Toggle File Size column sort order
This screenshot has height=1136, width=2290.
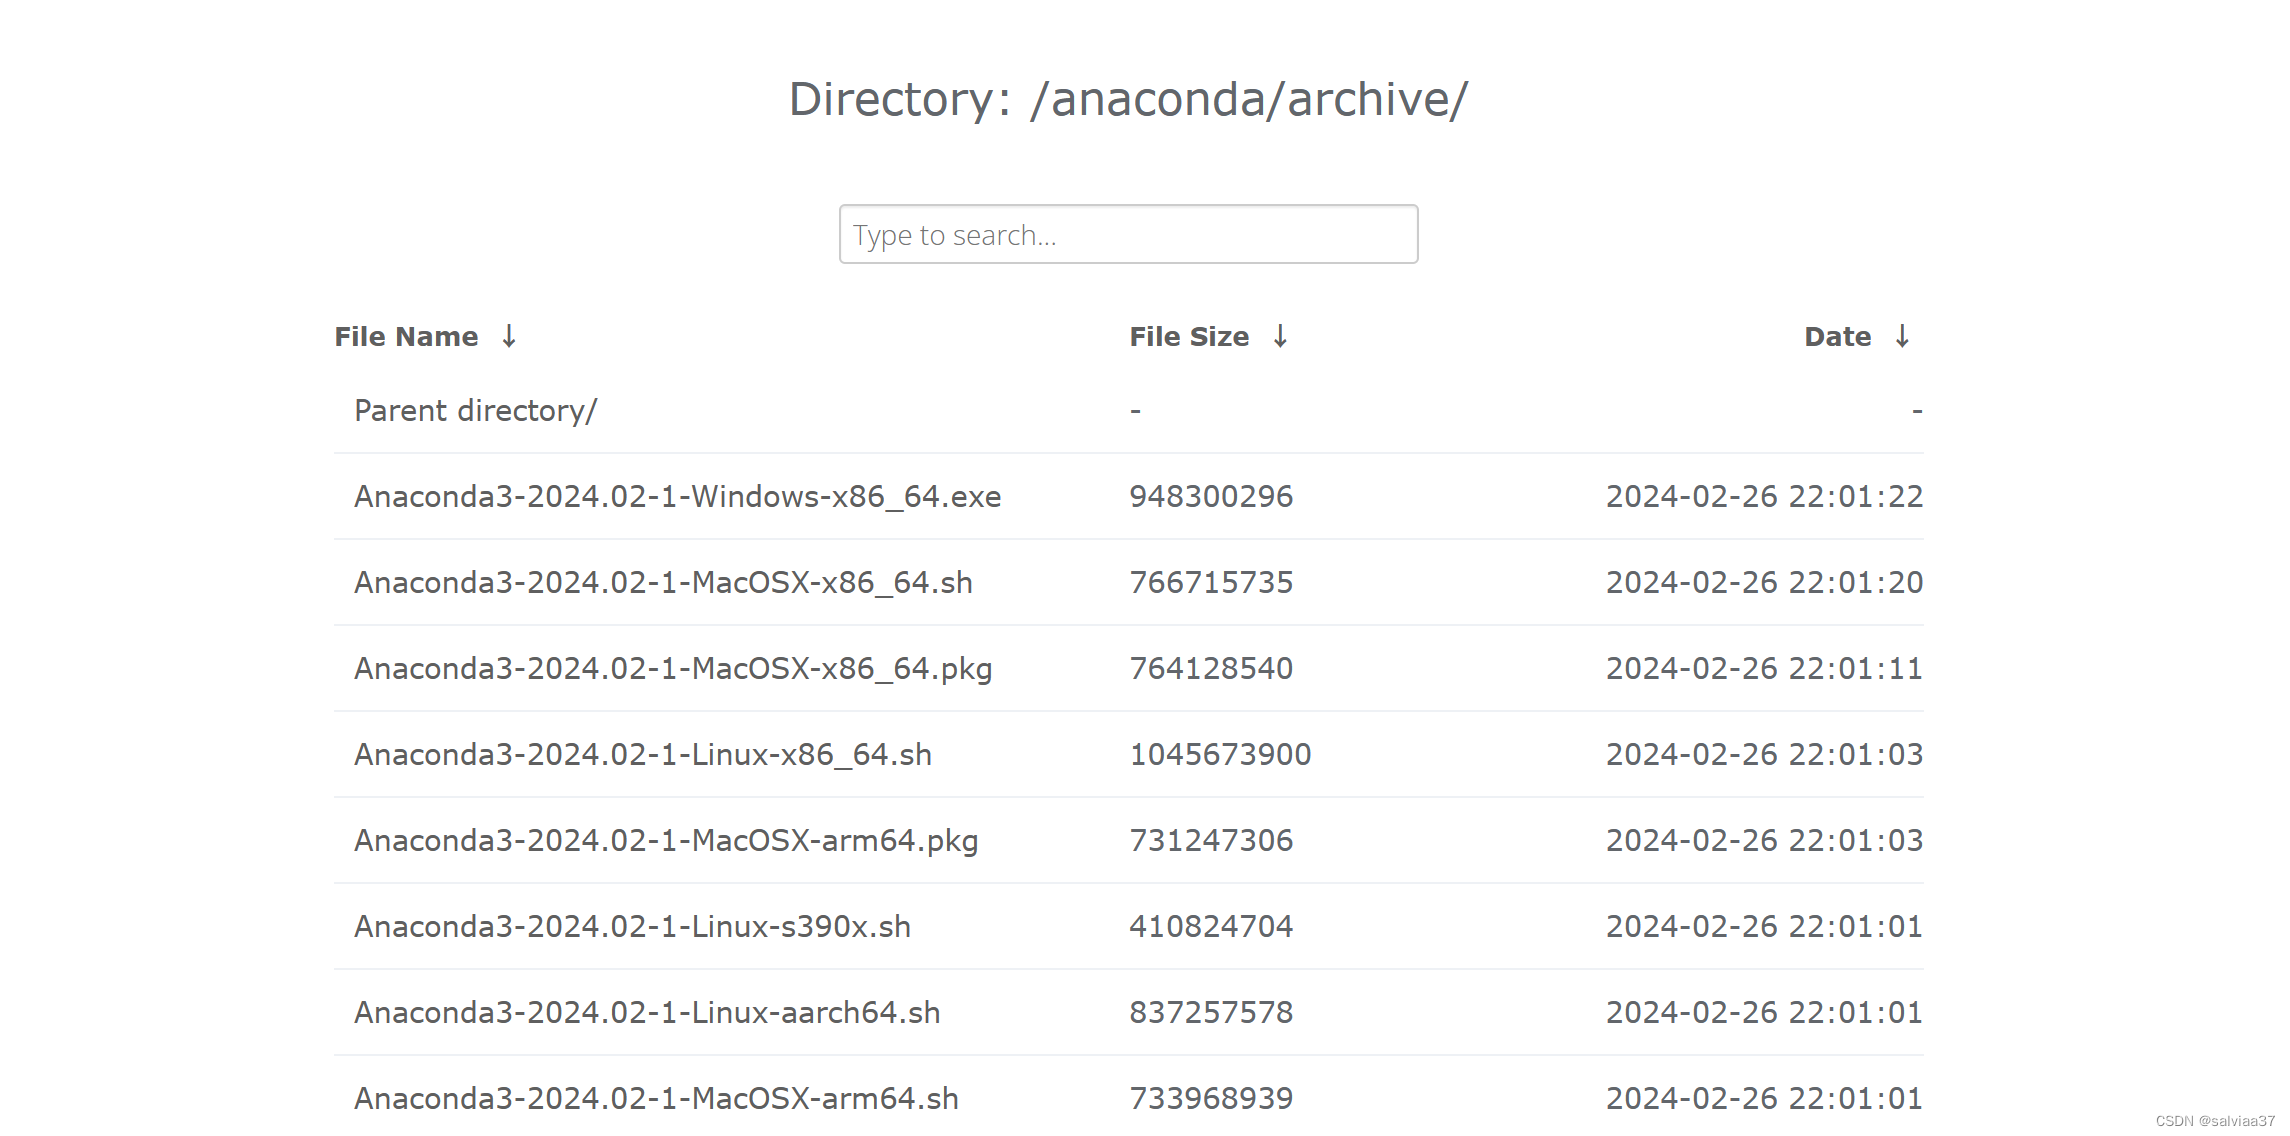pos(1280,336)
